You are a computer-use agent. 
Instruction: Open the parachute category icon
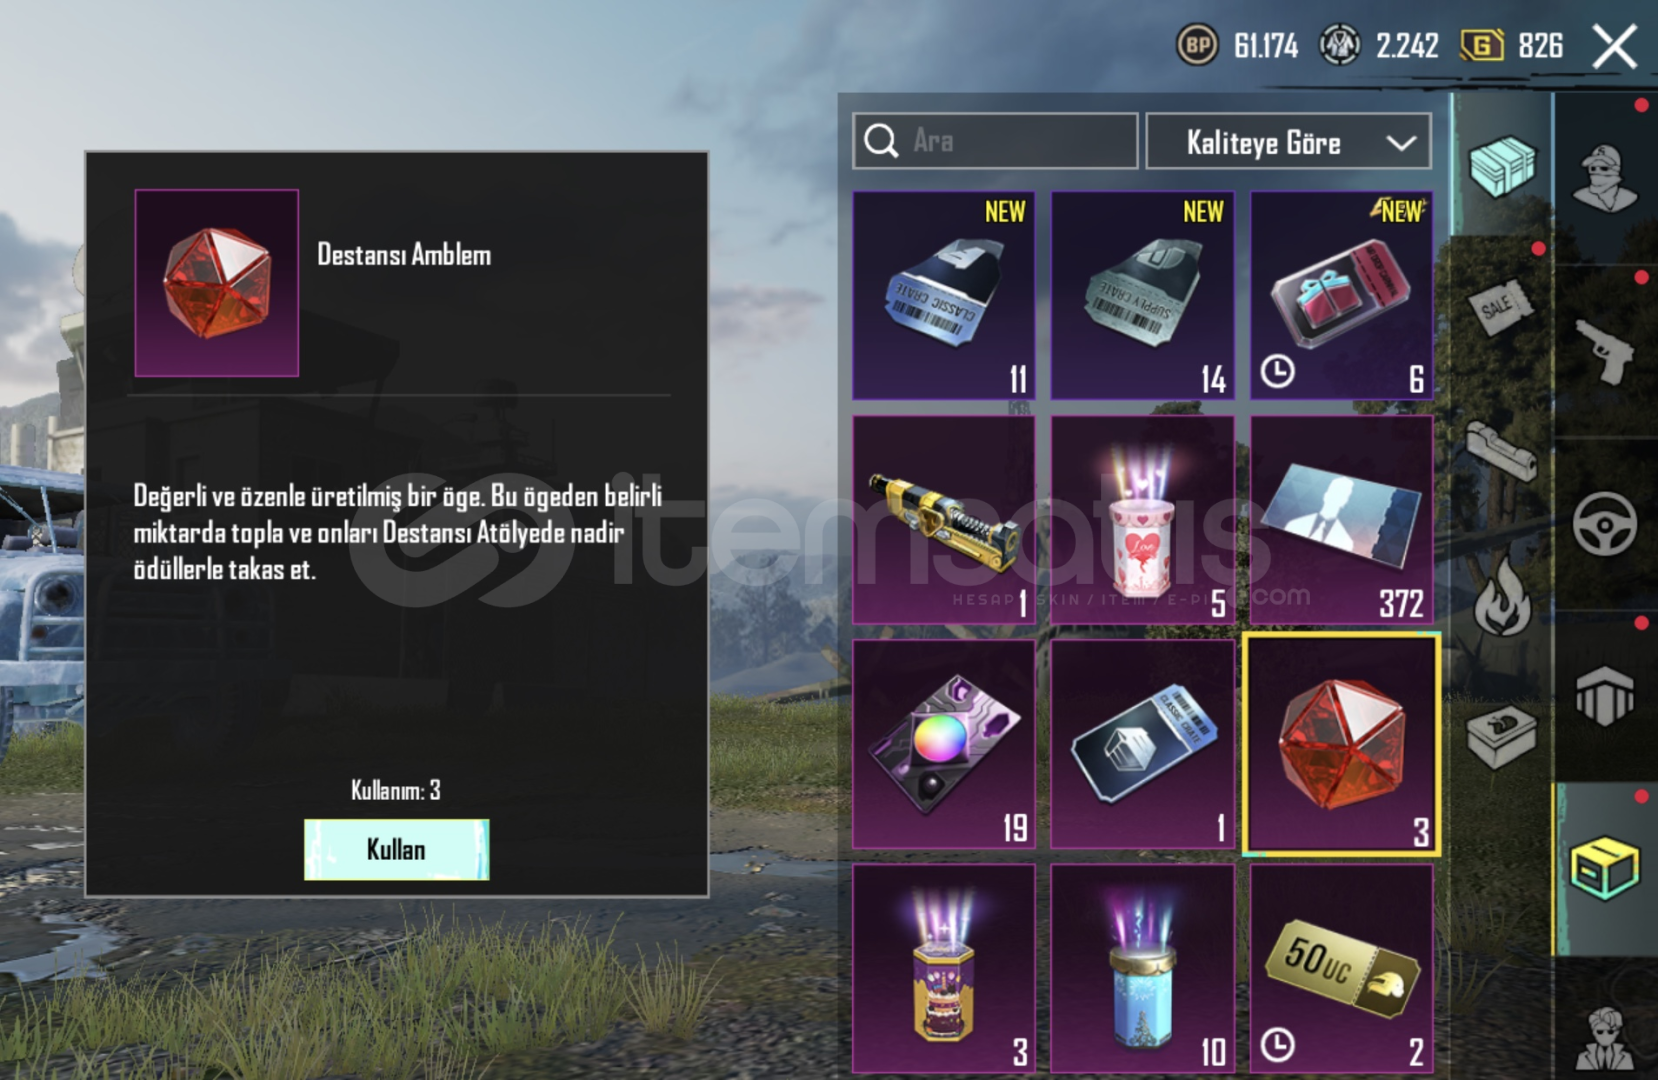tap(1604, 696)
